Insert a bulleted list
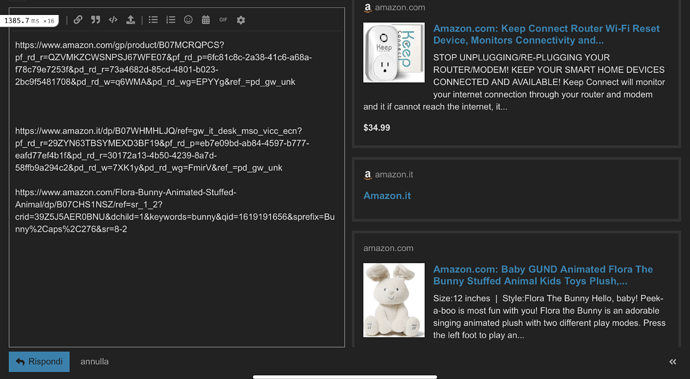 [153, 20]
